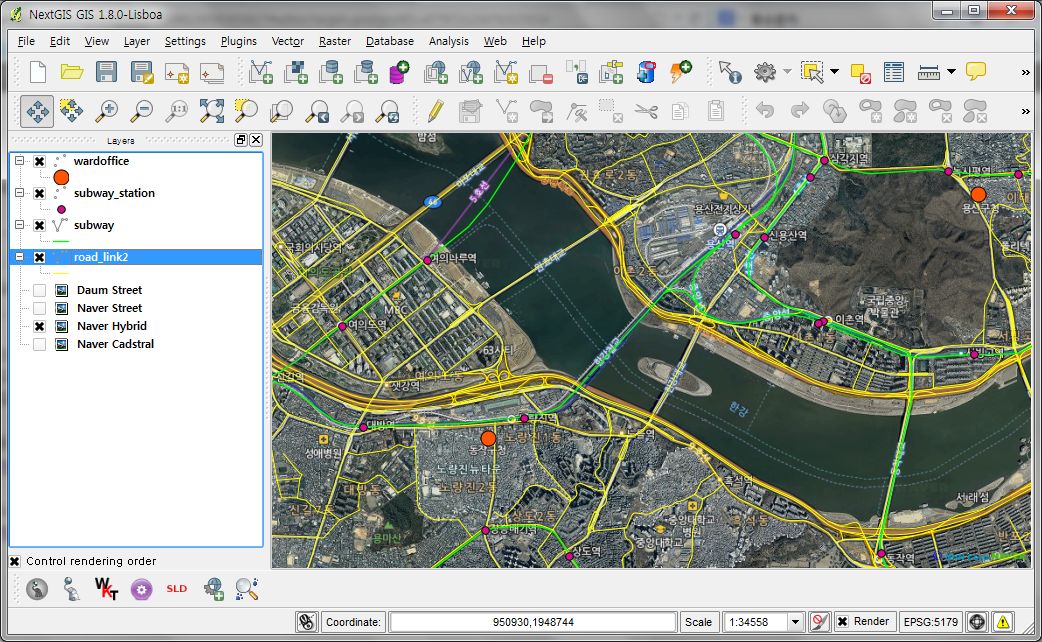The width and height of the screenshot is (1042, 642).
Task: Open the Vector menu
Action: (x=287, y=41)
